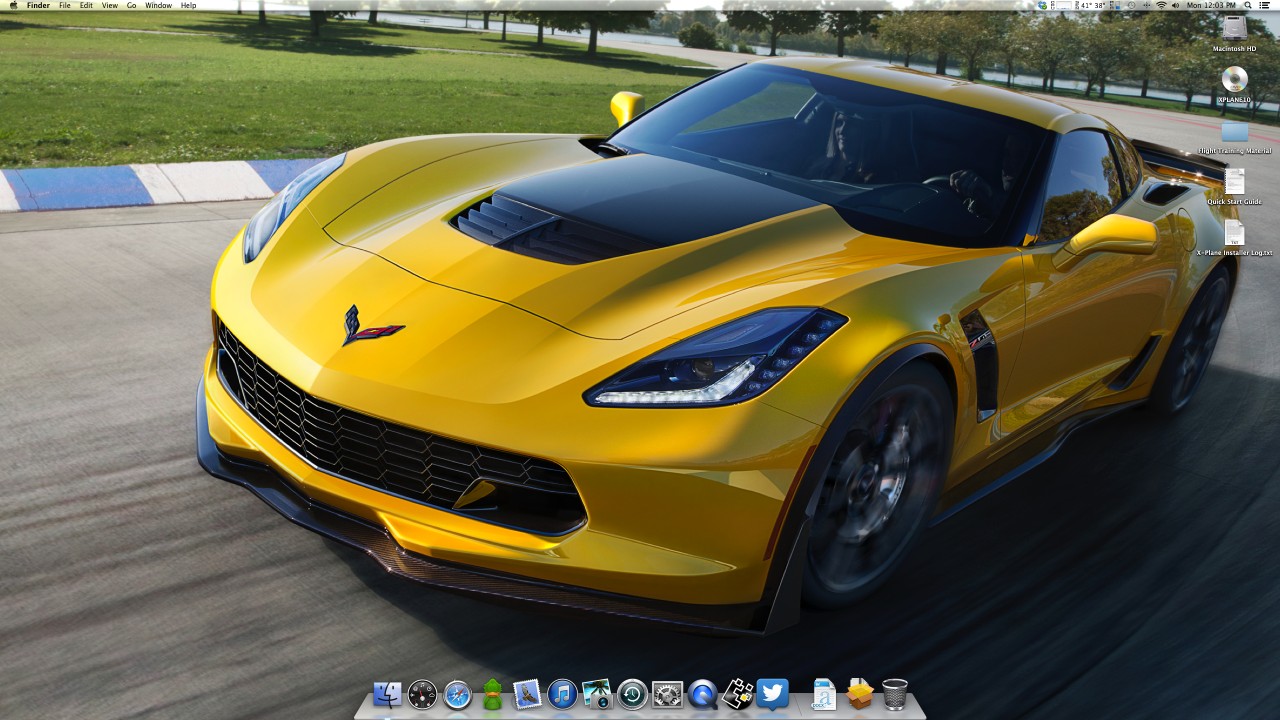Launch Safari from the Dock
The width and height of the screenshot is (1280, 720).
pos(457,694)
